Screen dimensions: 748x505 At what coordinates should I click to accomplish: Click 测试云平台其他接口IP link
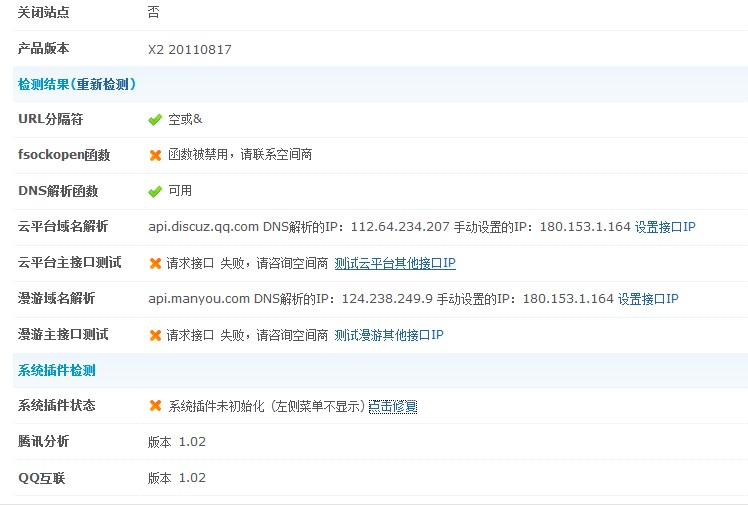(x=395, y=263)
